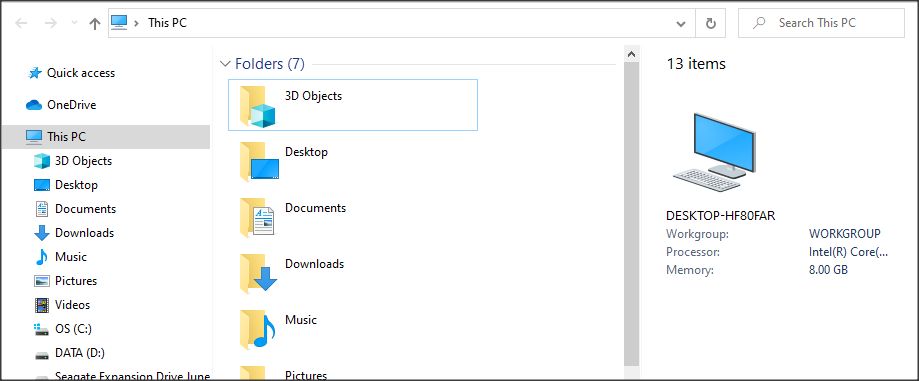919x381 pixels.
Task: Click the large Downloads folder icon
Action: coord(258,273)
